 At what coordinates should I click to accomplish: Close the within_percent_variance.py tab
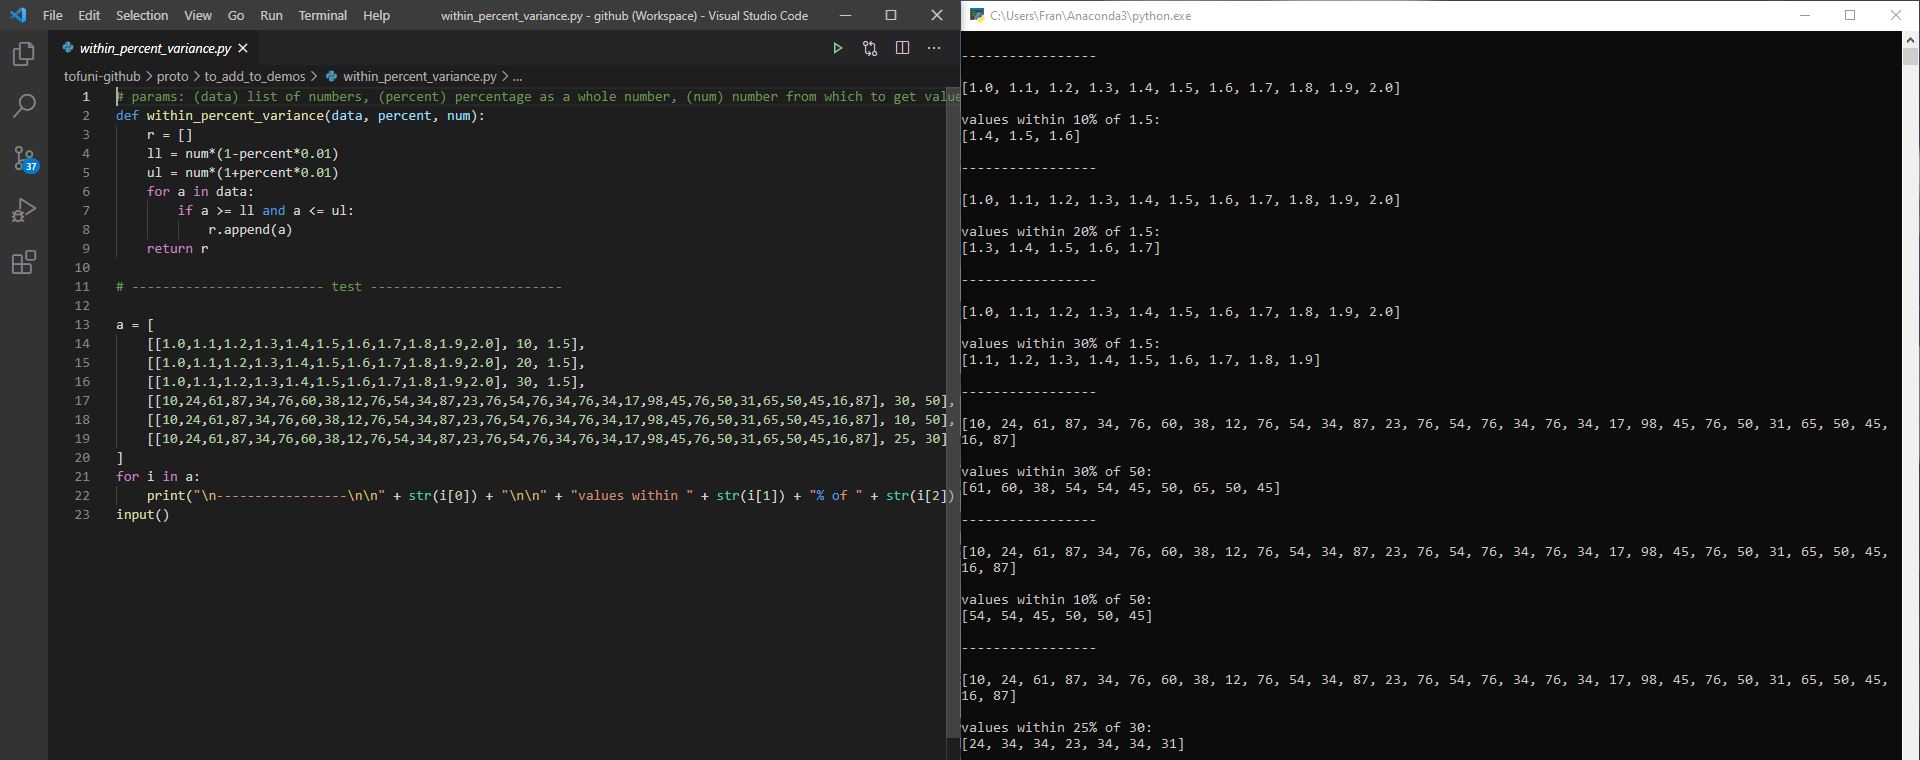[243, 48]
